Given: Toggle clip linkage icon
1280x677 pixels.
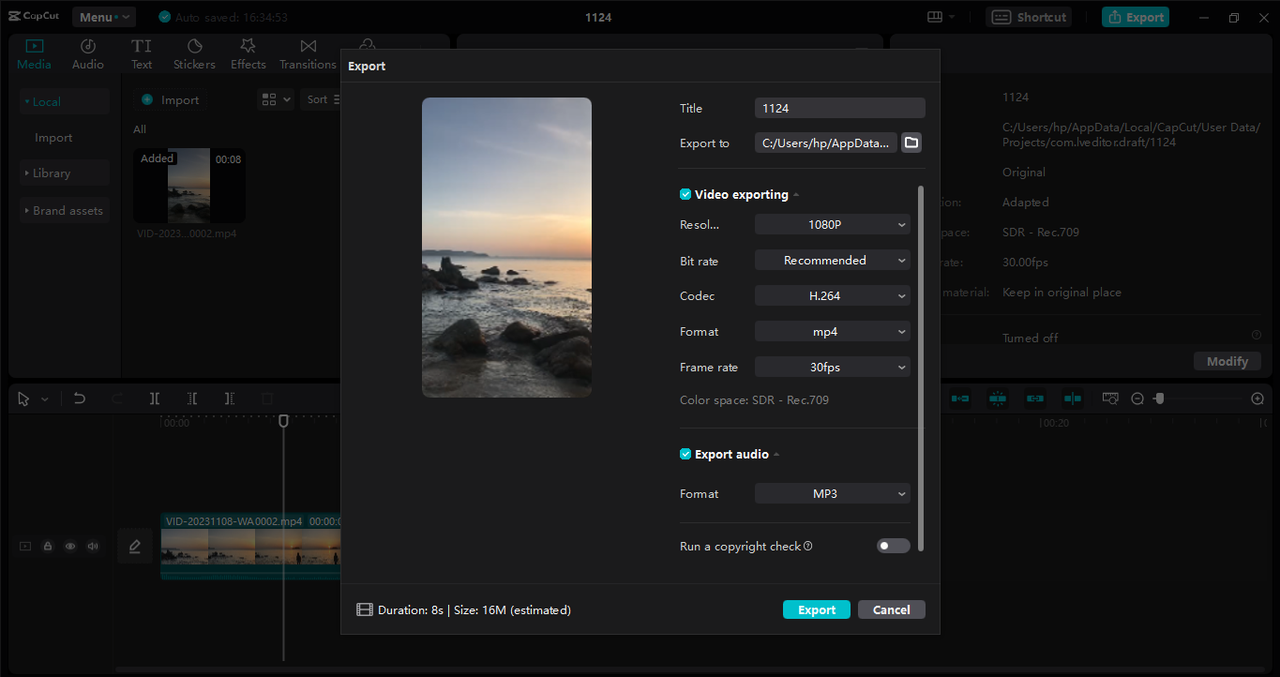Looking at the screenshot, I should pyautogui.click(x=1035, y=399).
